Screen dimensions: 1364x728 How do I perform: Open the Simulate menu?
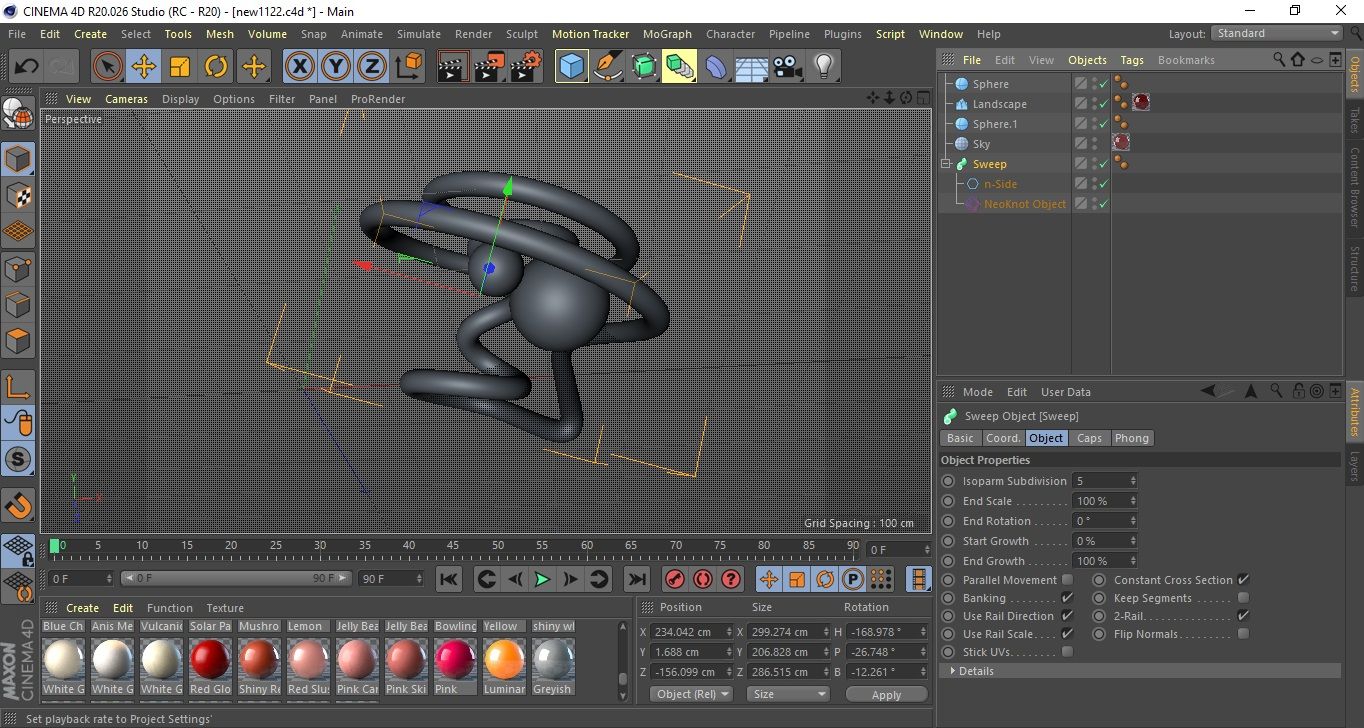418,34
